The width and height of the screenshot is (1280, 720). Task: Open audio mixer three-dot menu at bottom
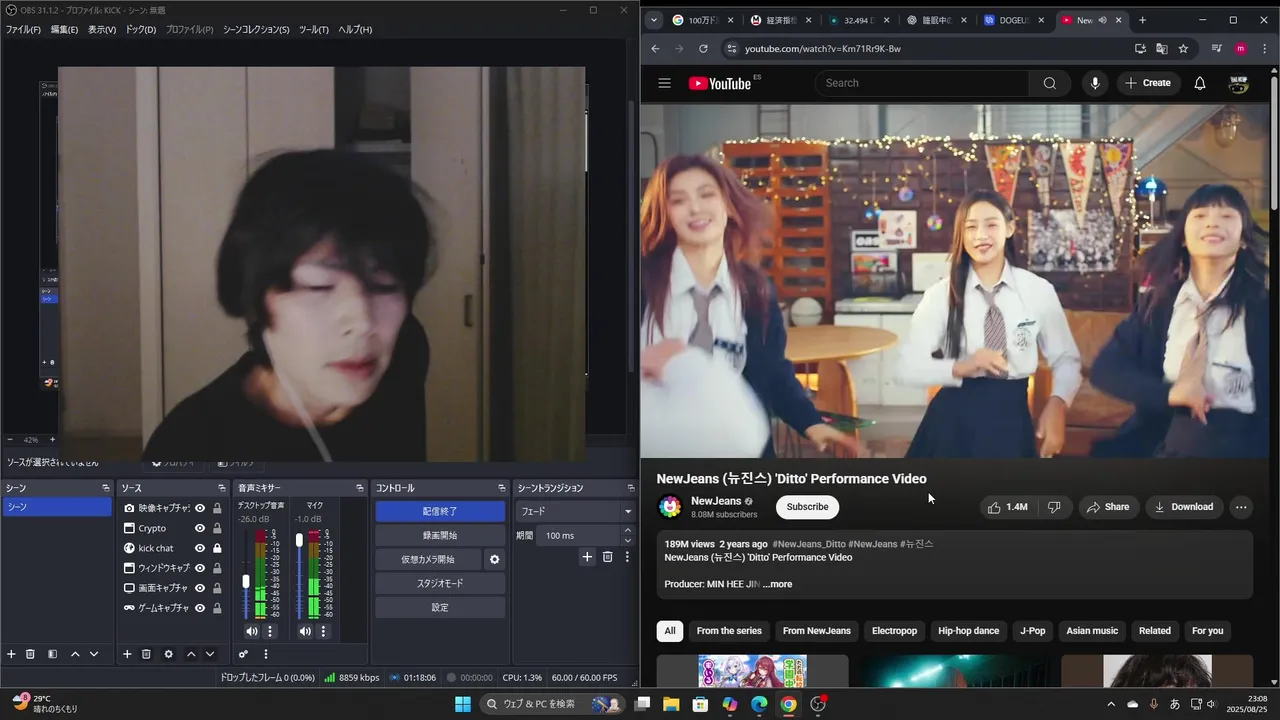pos(265,654)
